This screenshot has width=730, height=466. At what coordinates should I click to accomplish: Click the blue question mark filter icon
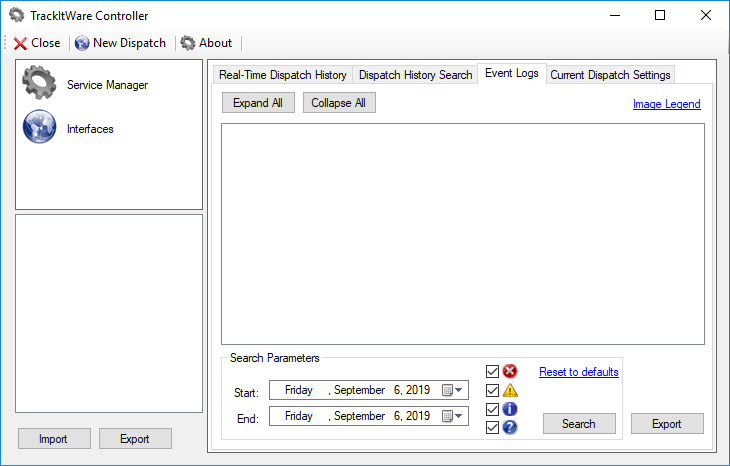(510, 427)
